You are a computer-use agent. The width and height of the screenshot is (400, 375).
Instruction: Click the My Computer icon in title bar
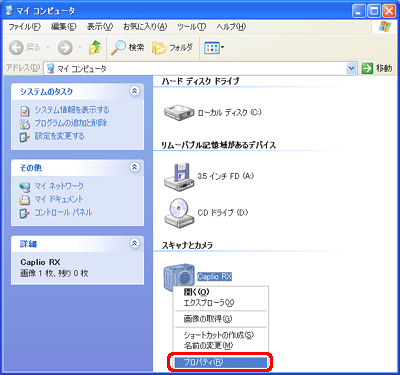tap(10, 11)
